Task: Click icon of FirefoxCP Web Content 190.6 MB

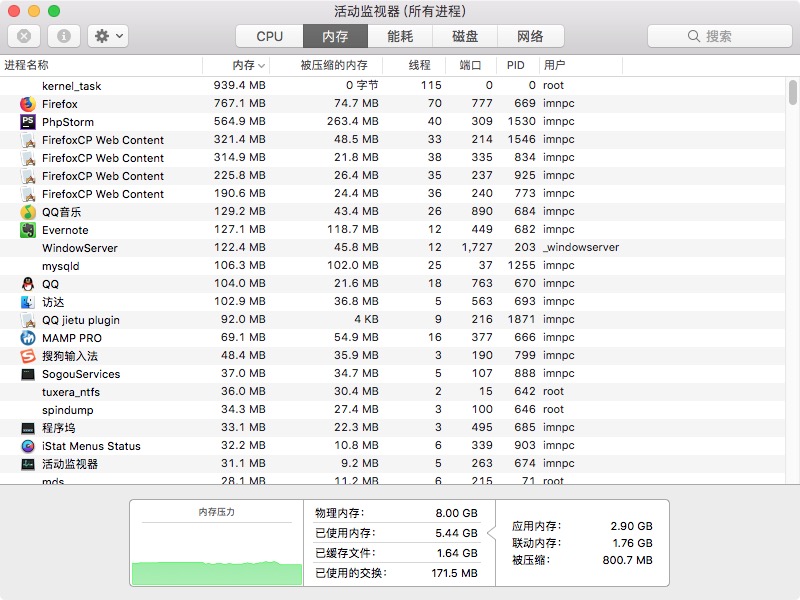Action: (x=28, y=194)
